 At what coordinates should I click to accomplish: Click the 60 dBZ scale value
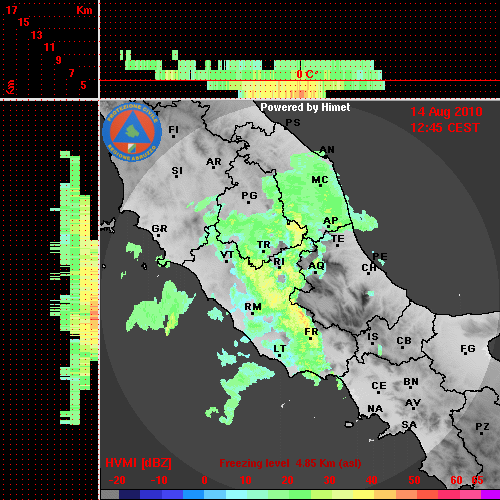[x=456, y=480]
